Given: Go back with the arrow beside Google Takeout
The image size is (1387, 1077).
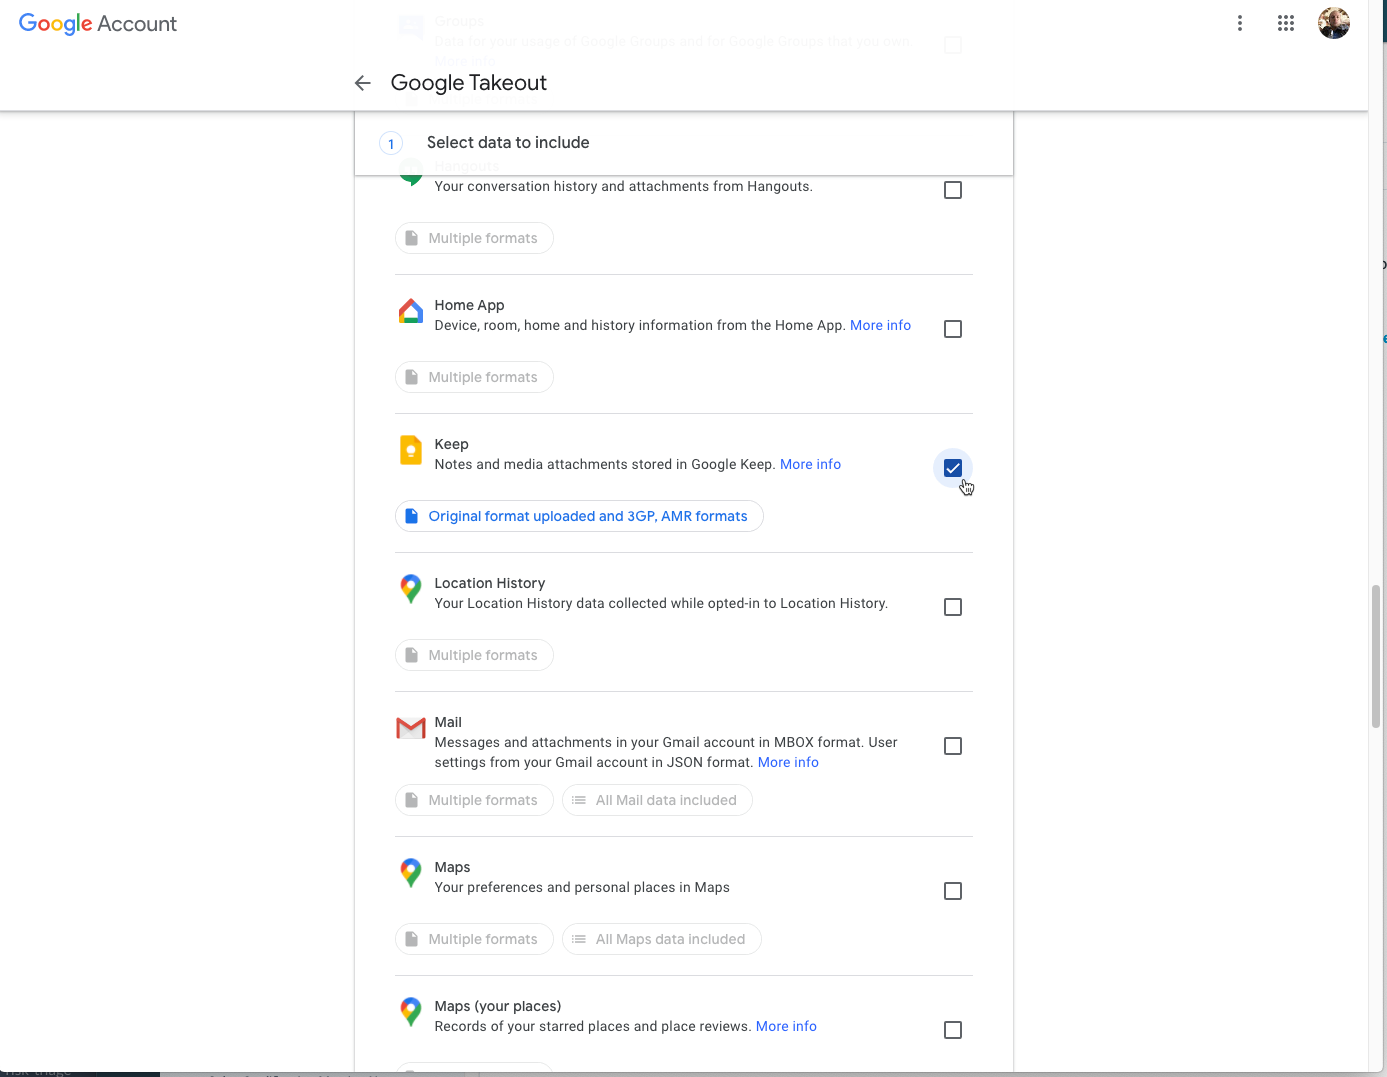Looking at the screenshot, I should (x=363, y=83).
